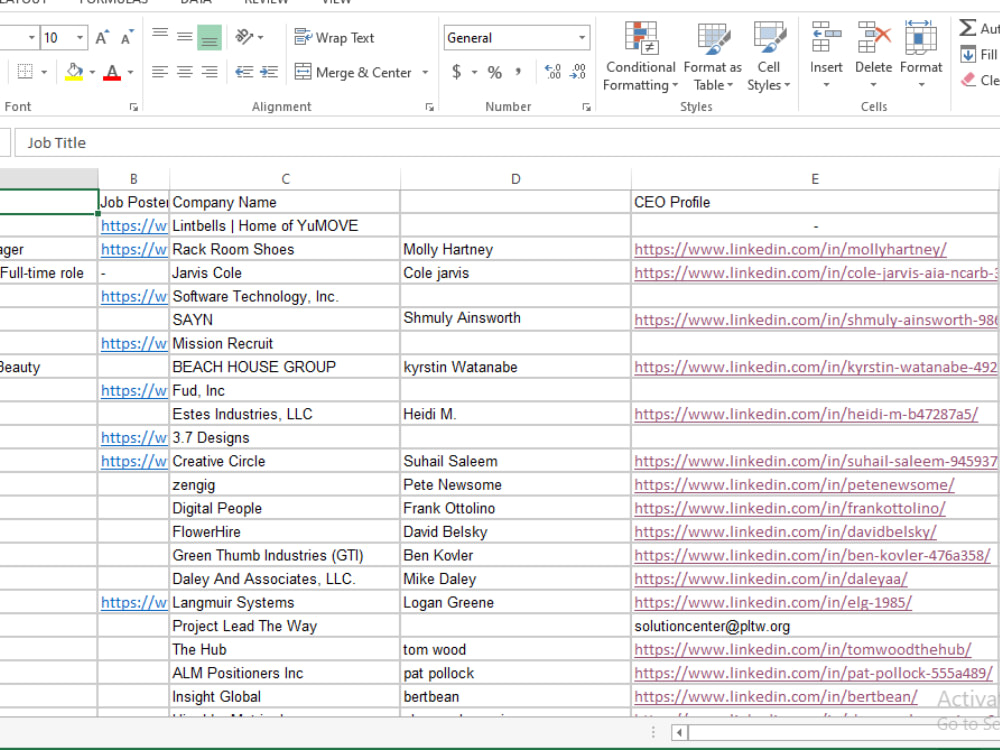Apply Percent Style formatting
Viewport: 1000px width, 750px height.
(495, 72)
